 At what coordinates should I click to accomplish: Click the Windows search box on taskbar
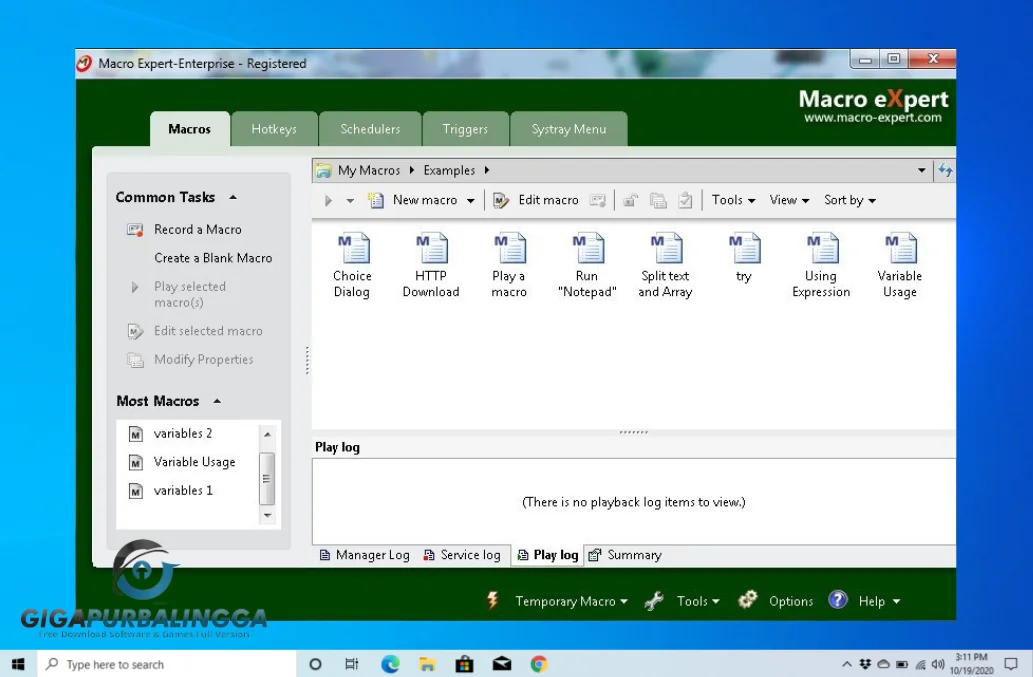167,664
